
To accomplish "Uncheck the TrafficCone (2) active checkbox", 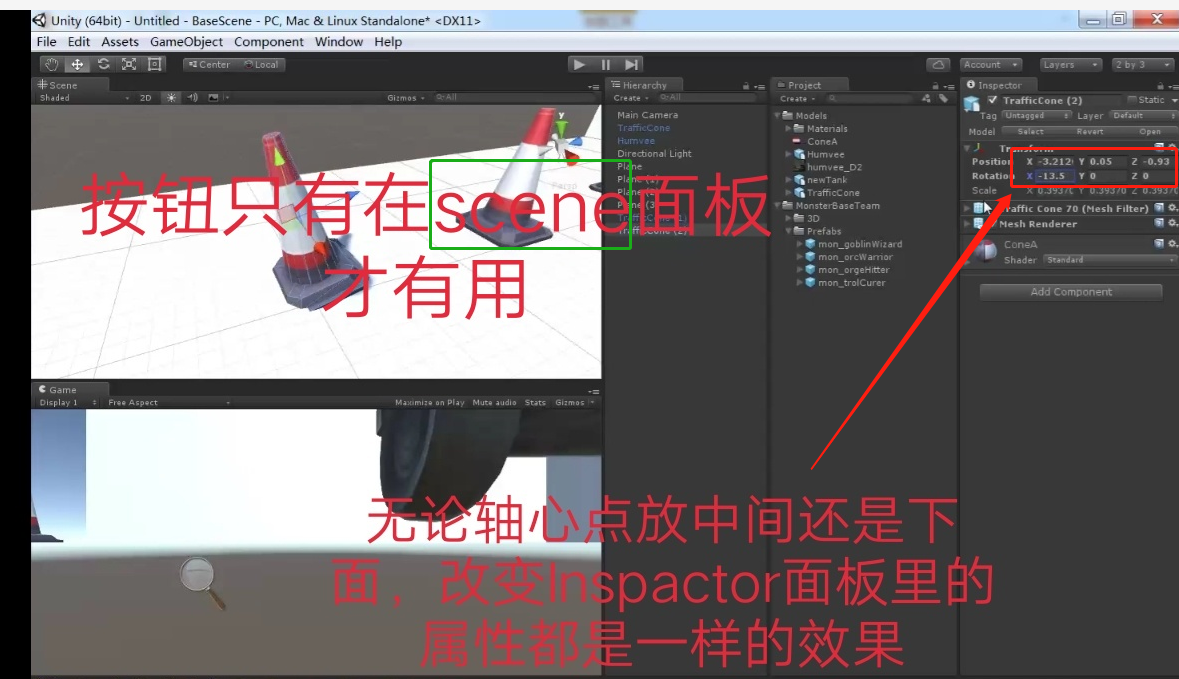I will coord(991,100).
